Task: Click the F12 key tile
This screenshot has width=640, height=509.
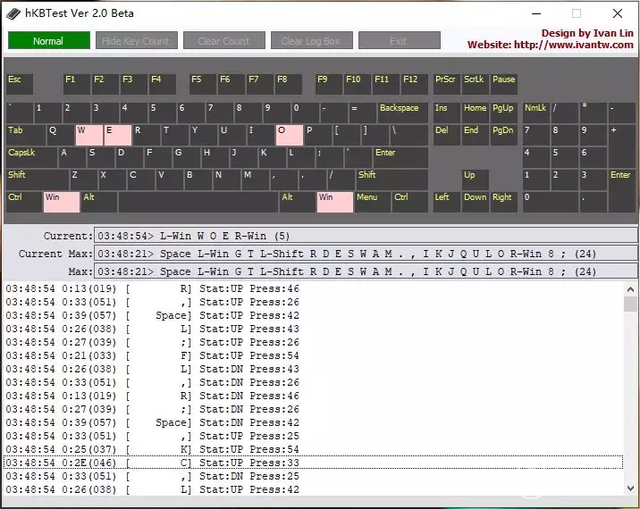Action: click(415, 84)
